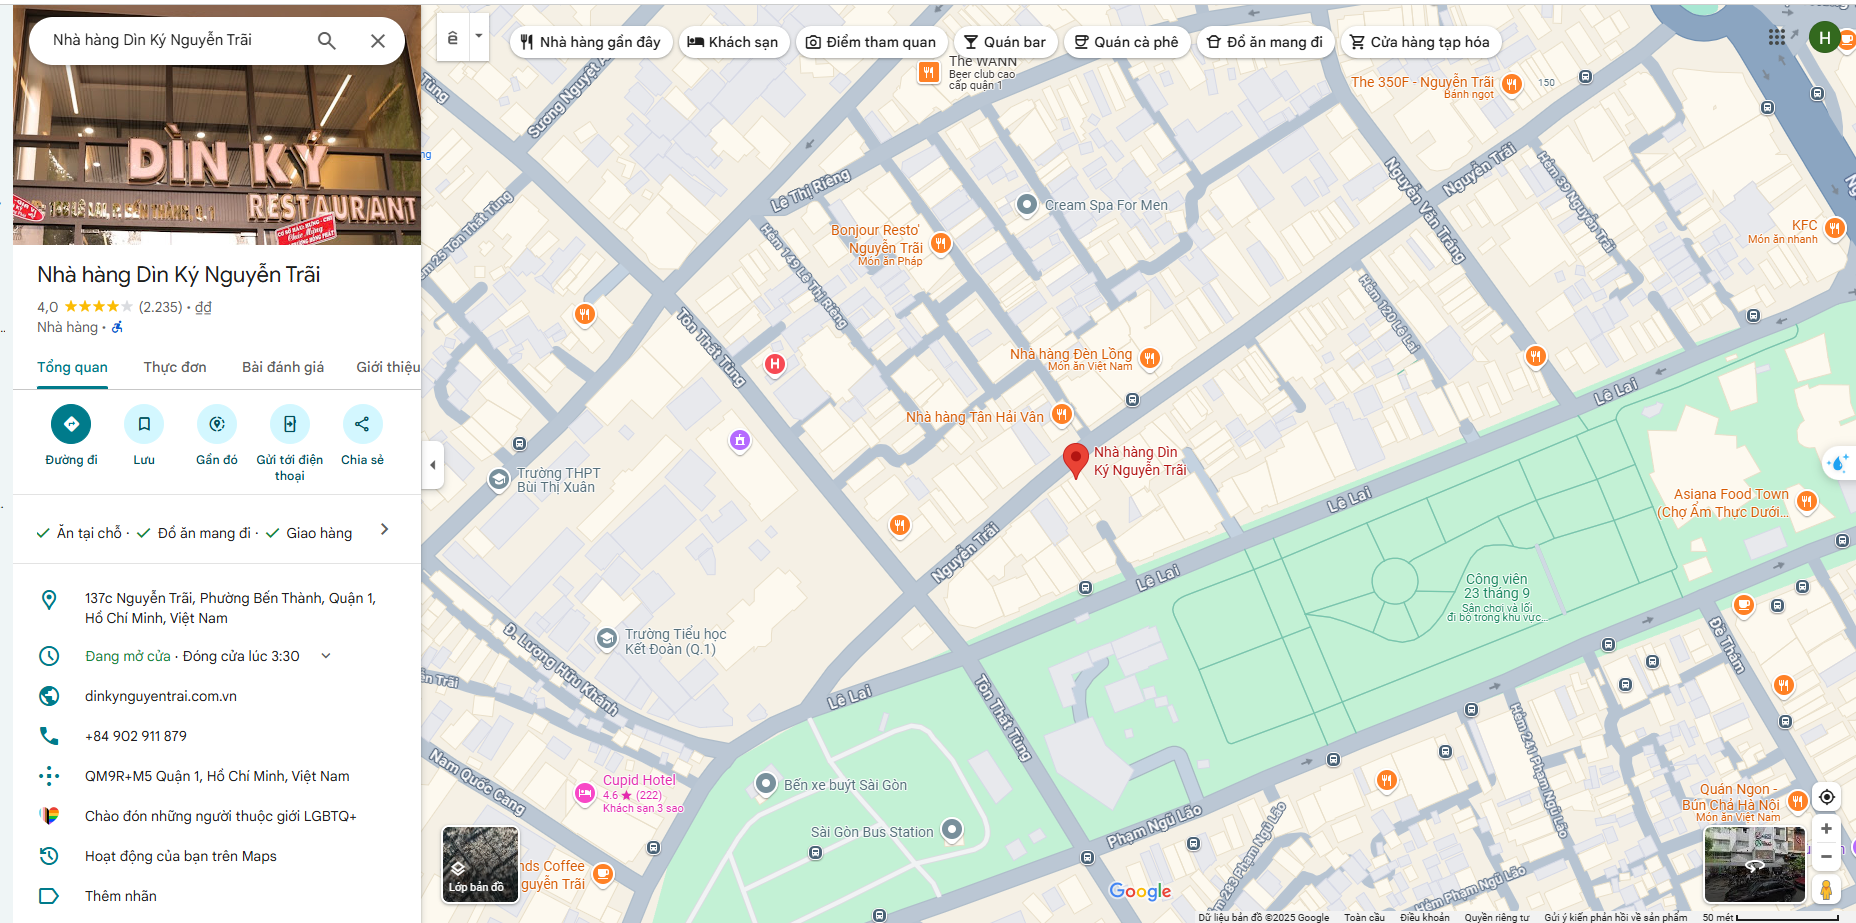
Task: Select the Trường THPT Bùi Thị Xuân marker
Action: (499, 480)
